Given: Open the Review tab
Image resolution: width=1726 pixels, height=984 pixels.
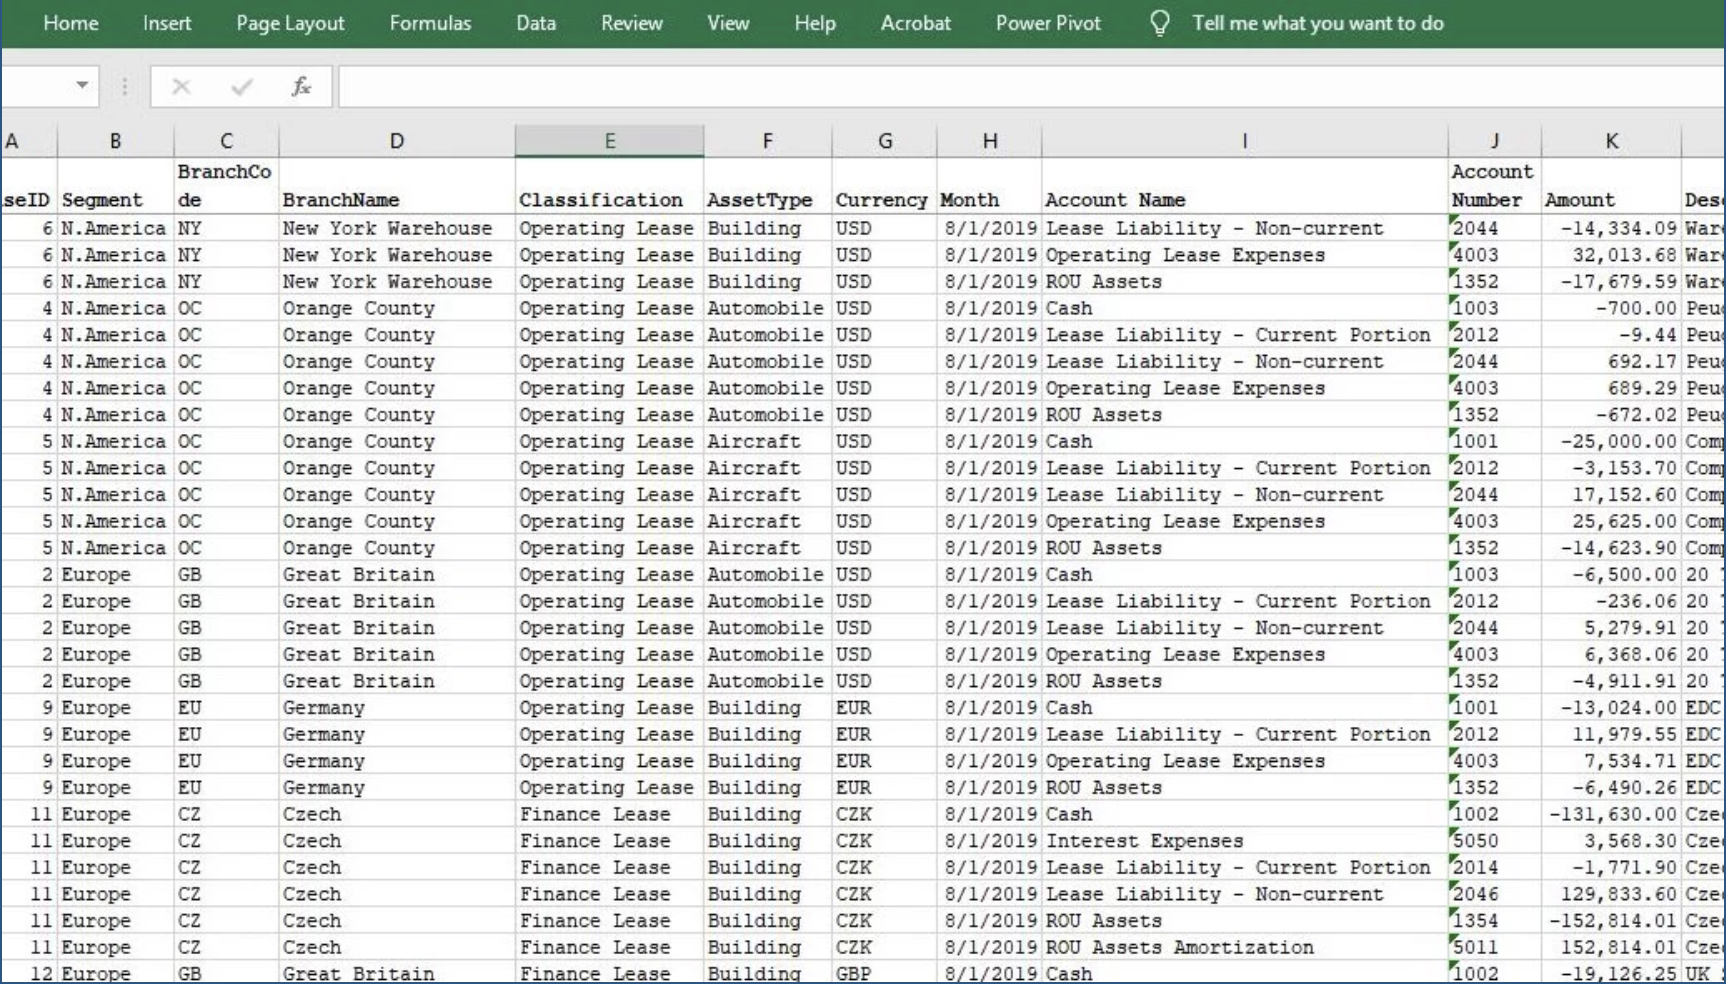Looking at the screenshot, I should tap(632, 23).
